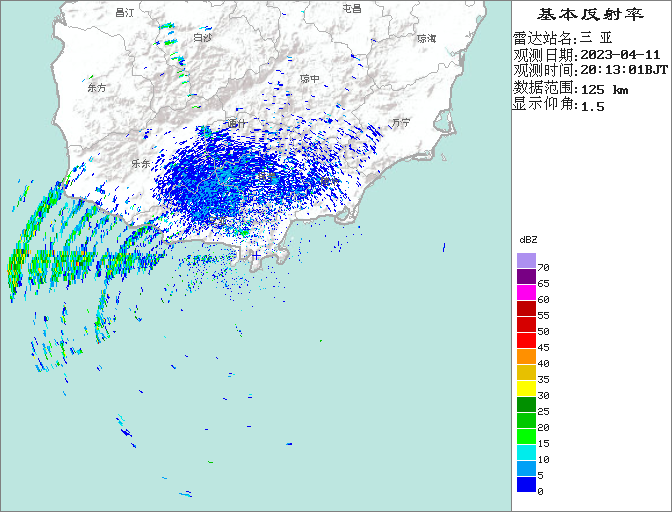Click the 0 label in the legend
The width and height of the screenshot is (672, 512).
click(x=540, y=492)
